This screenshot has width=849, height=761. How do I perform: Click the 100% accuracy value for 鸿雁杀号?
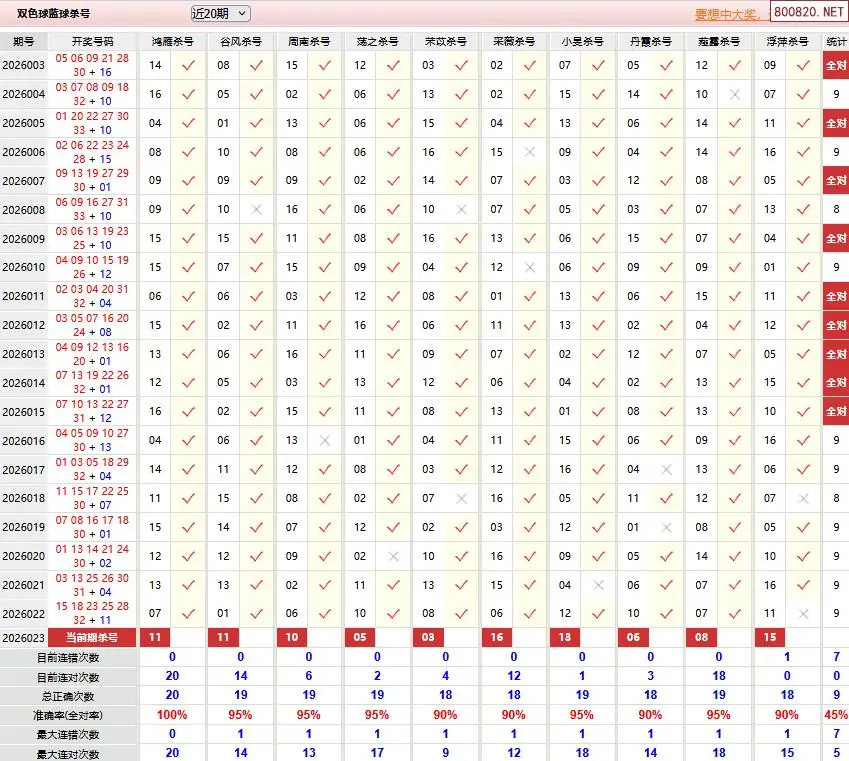[172, 715]
